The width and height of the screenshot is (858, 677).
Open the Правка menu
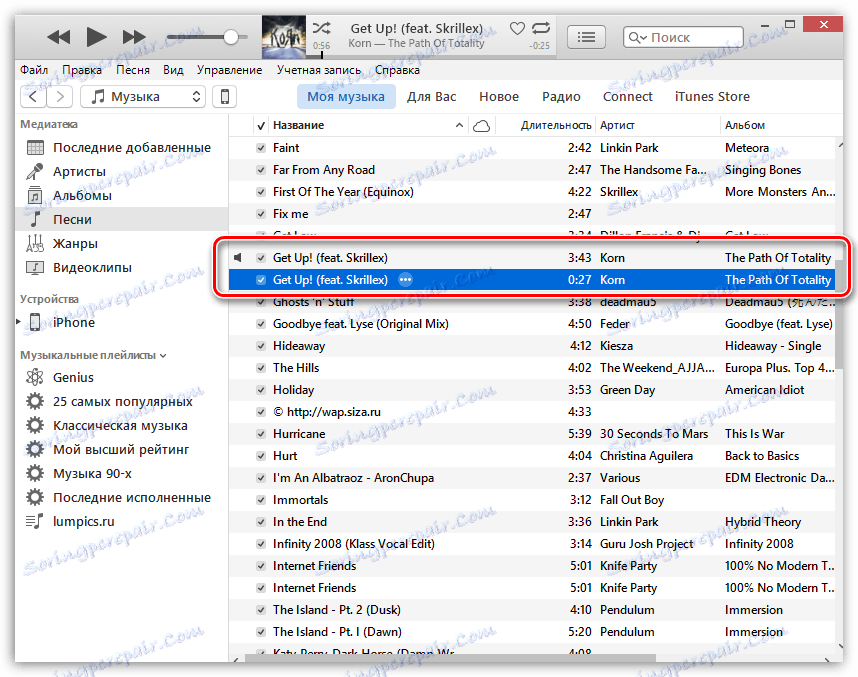(x=82, y=70)
